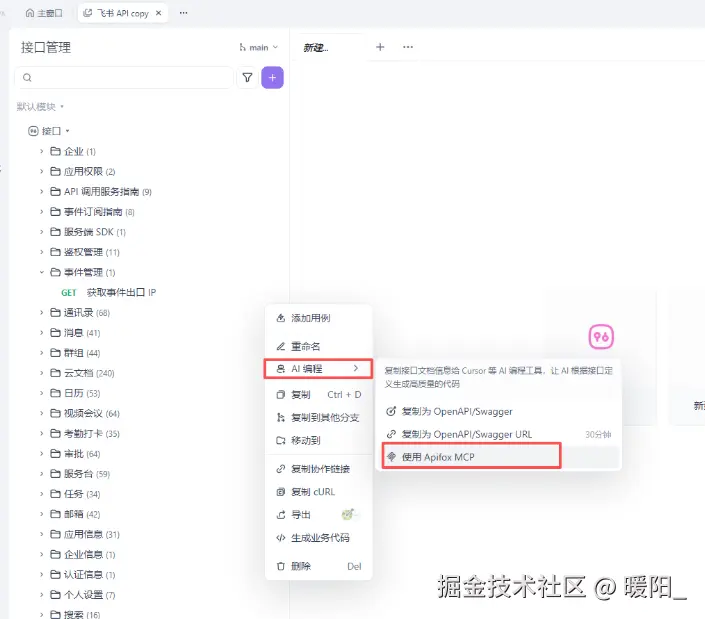
Task: Choose 复制协作链接 menu entry
Action: (x=318, y=469)
